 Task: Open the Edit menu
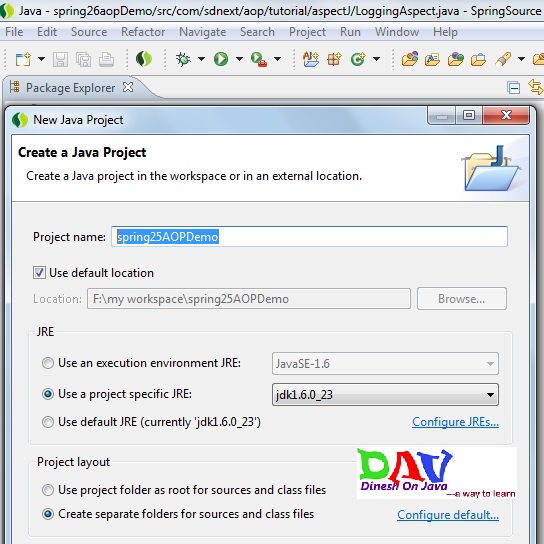[47, 32]
